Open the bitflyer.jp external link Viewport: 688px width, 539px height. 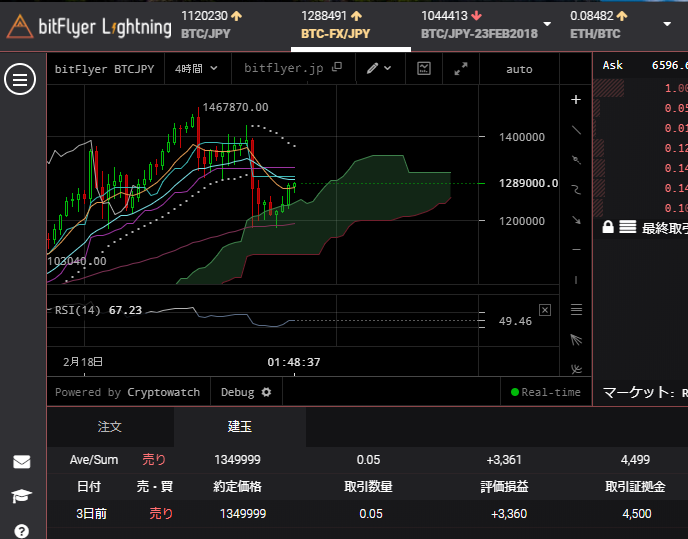[x=292, y=69]
